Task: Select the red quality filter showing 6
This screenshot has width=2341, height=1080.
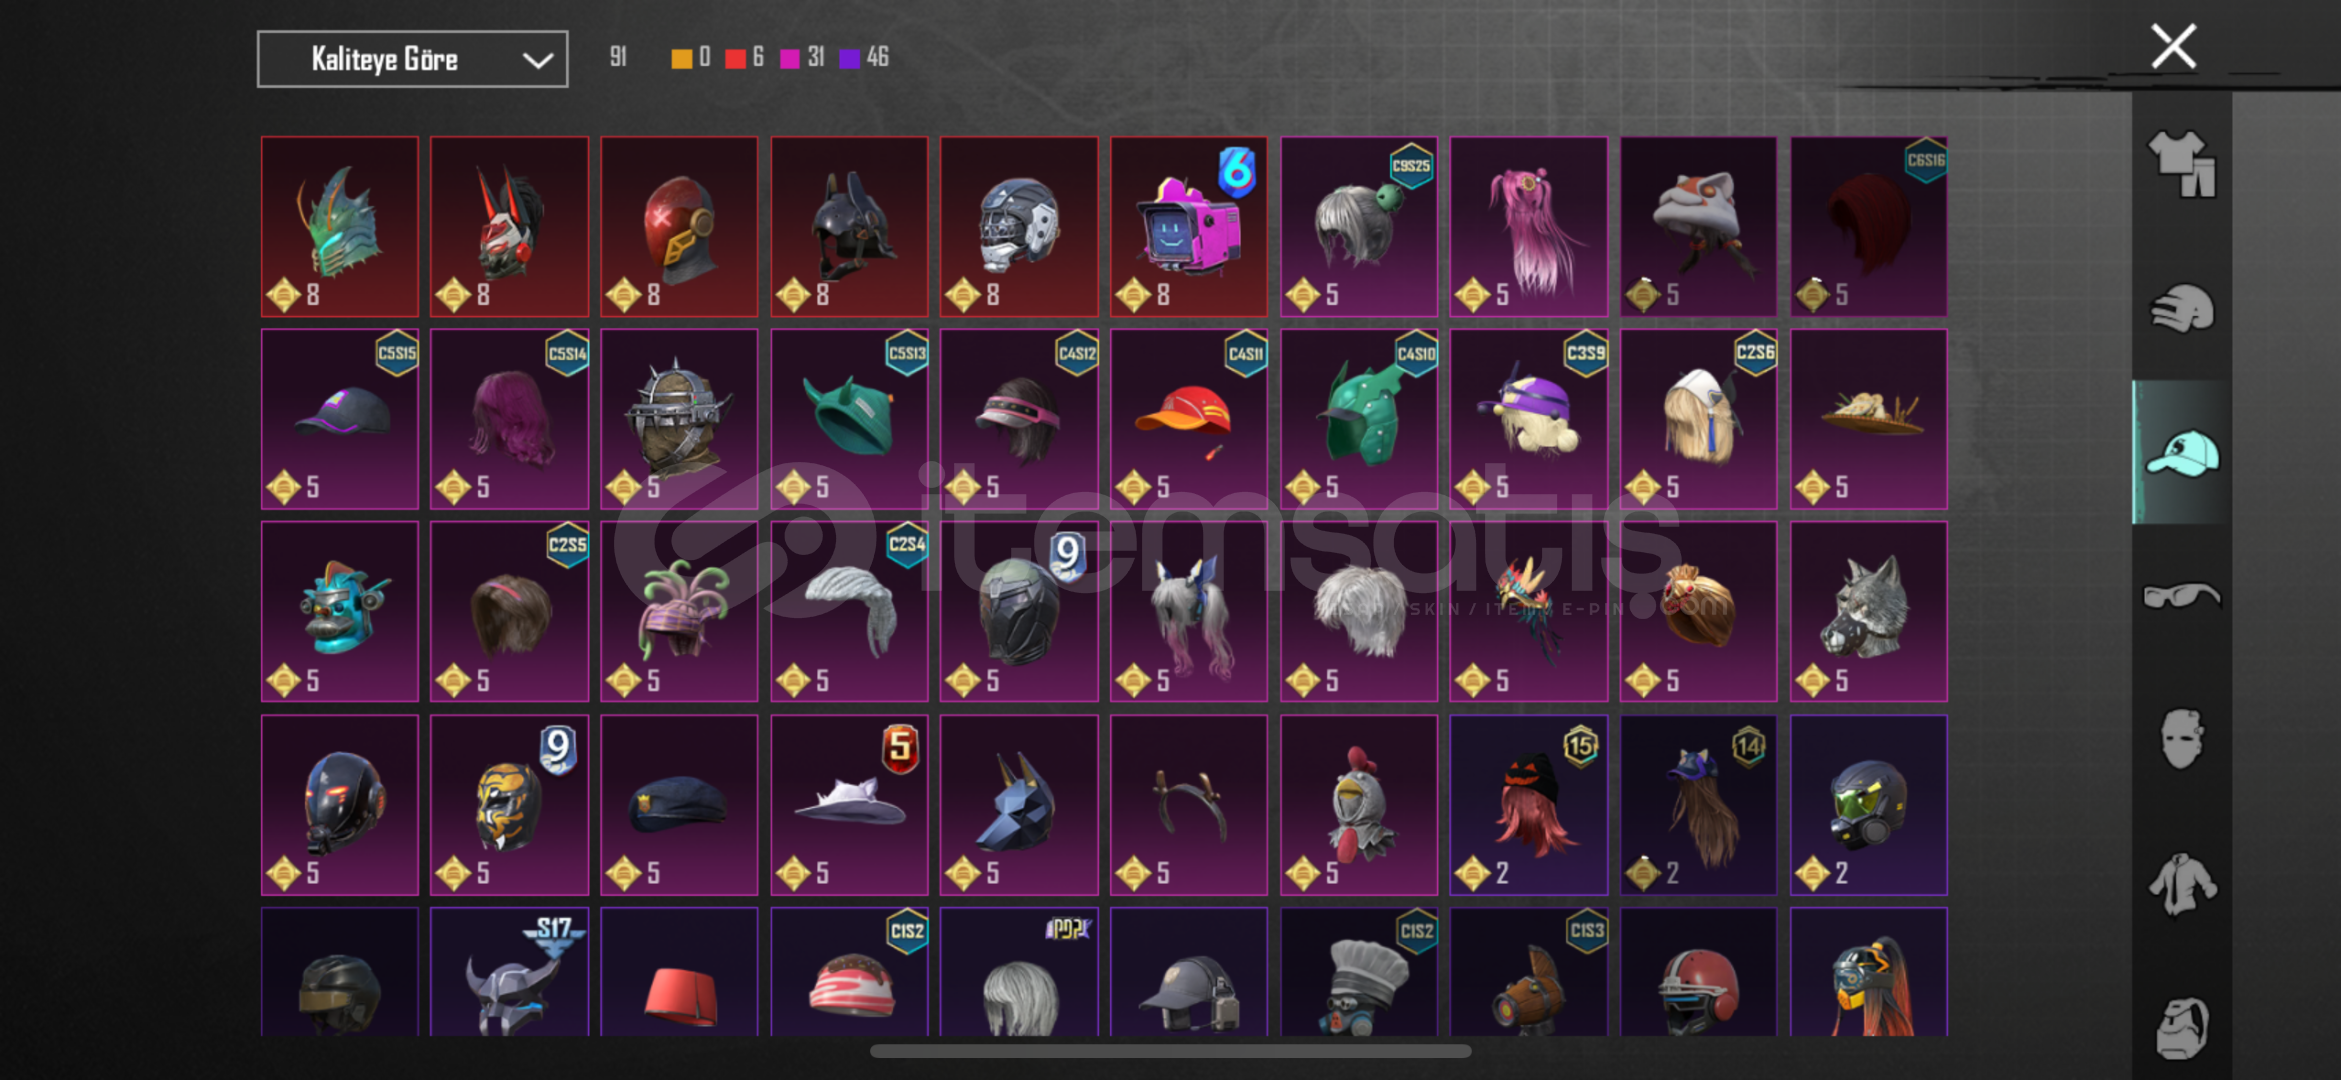Action: click(x=744, y=58)
